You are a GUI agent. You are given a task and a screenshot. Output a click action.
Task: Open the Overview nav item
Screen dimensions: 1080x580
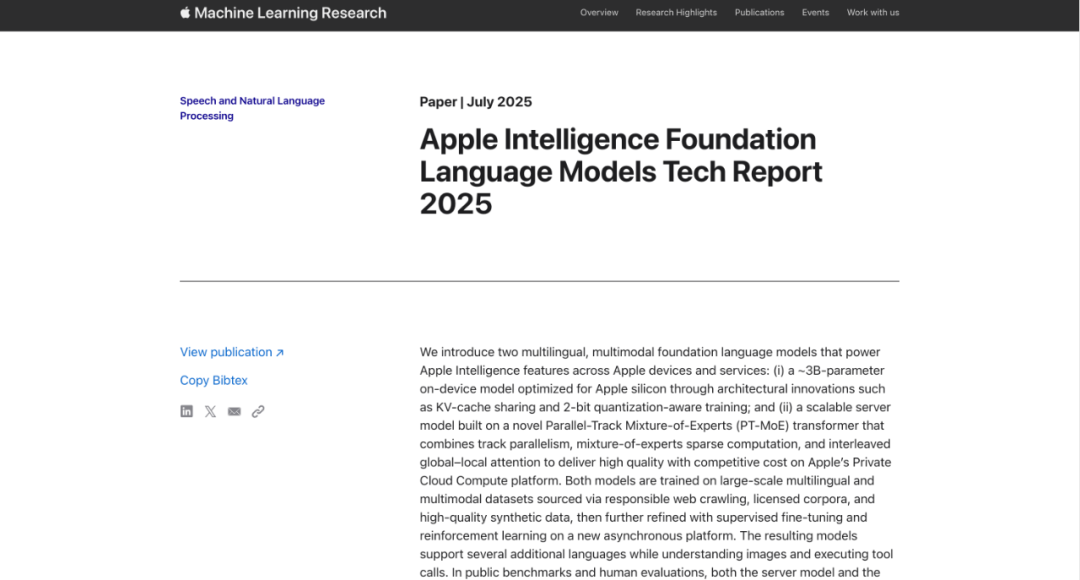[599, 12]
